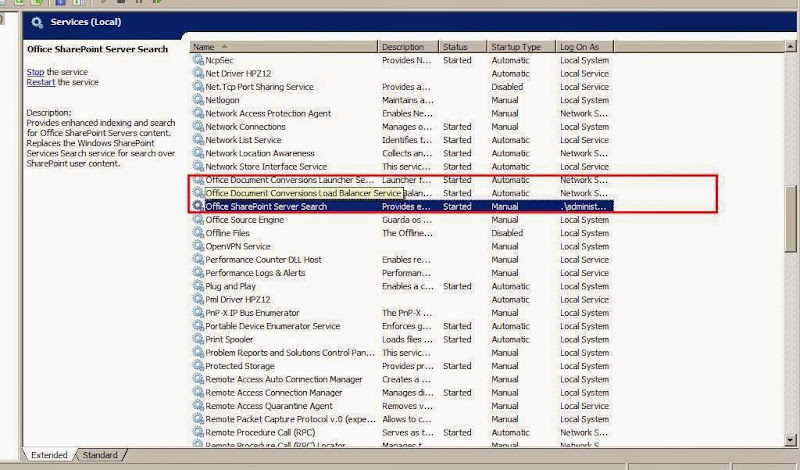Select Problem Reports and Solutions Control Panel entry
The width and height of the screenshot is (800, 470).
tap(290, 352)
